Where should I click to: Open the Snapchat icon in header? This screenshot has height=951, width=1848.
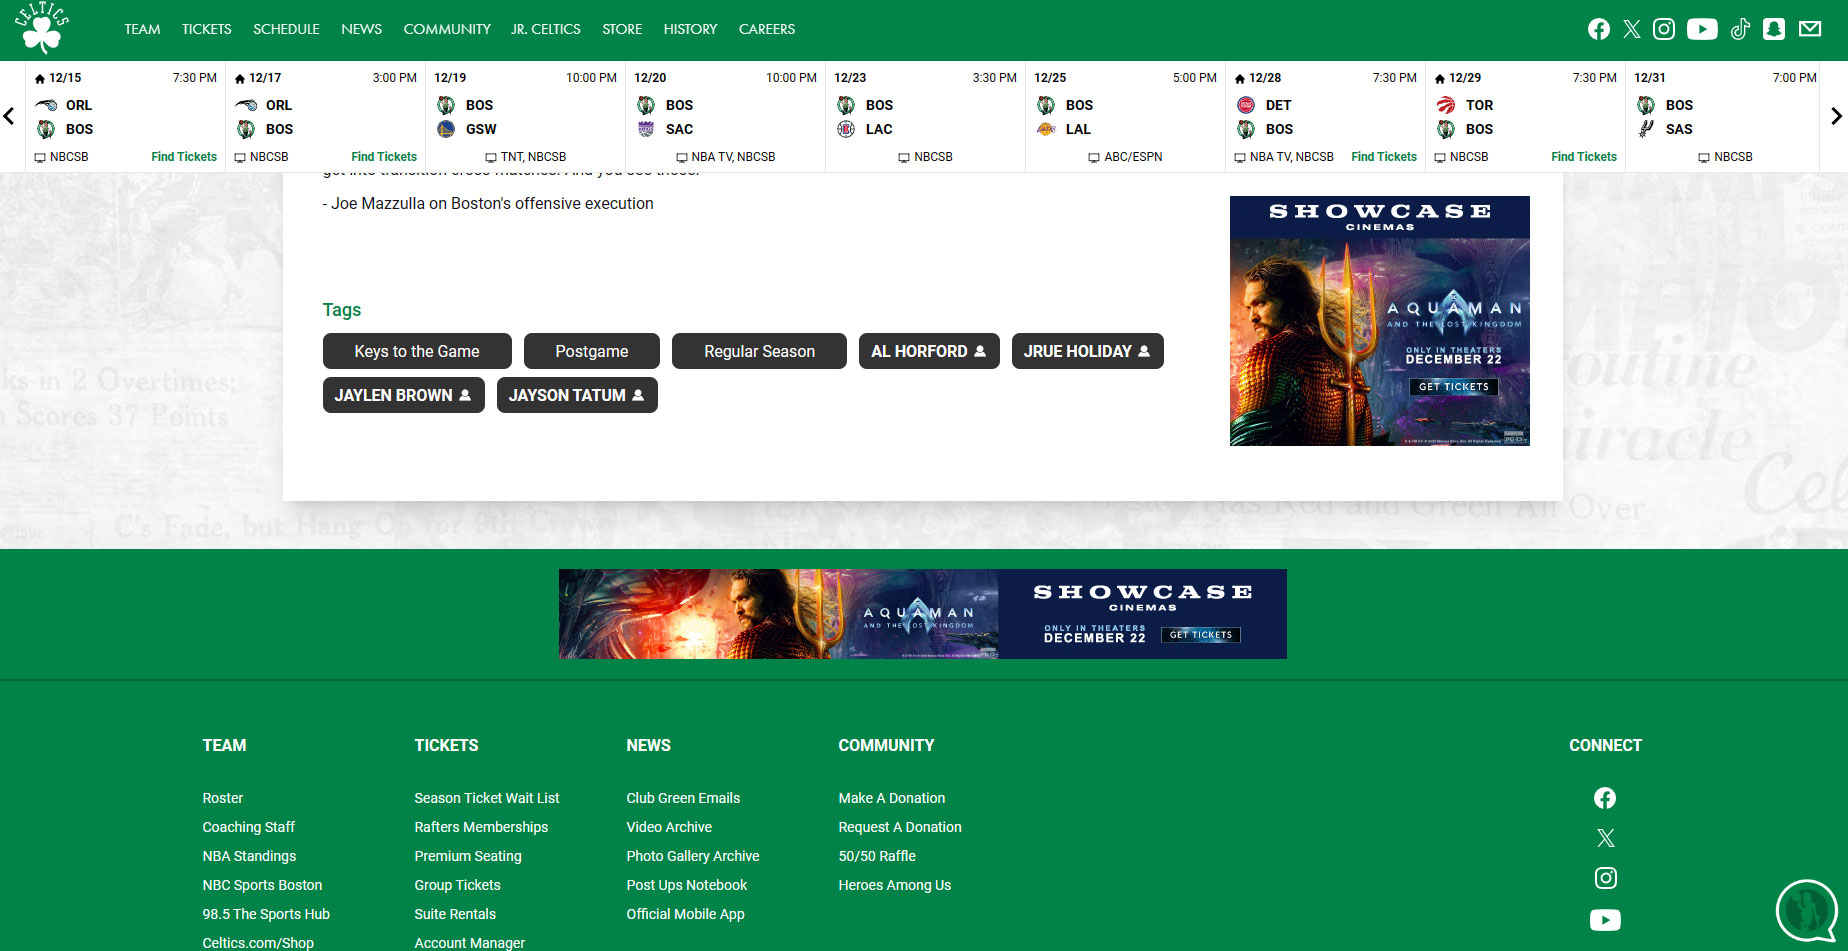pyautogui.click(x=1774, y=29)
